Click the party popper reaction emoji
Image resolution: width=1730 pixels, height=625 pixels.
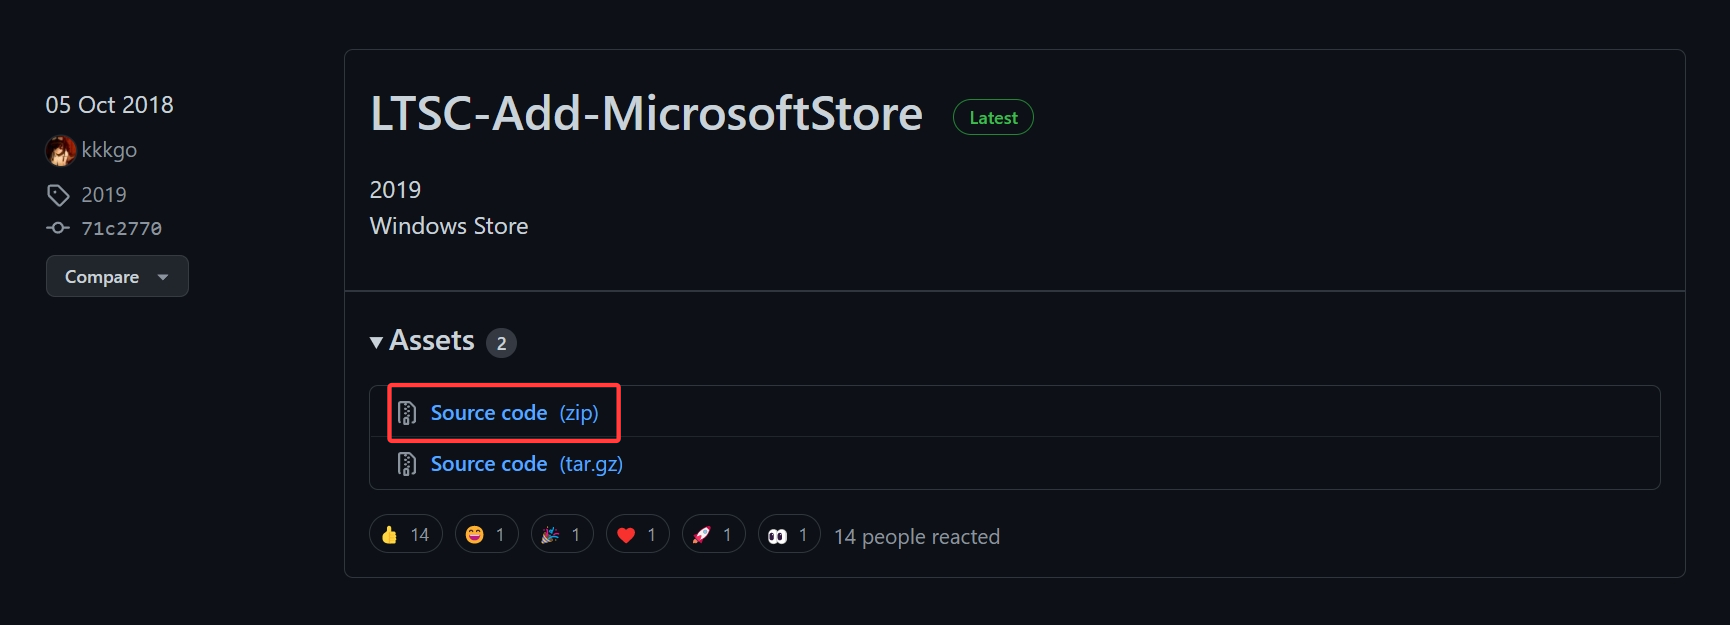tap(552, 533)
